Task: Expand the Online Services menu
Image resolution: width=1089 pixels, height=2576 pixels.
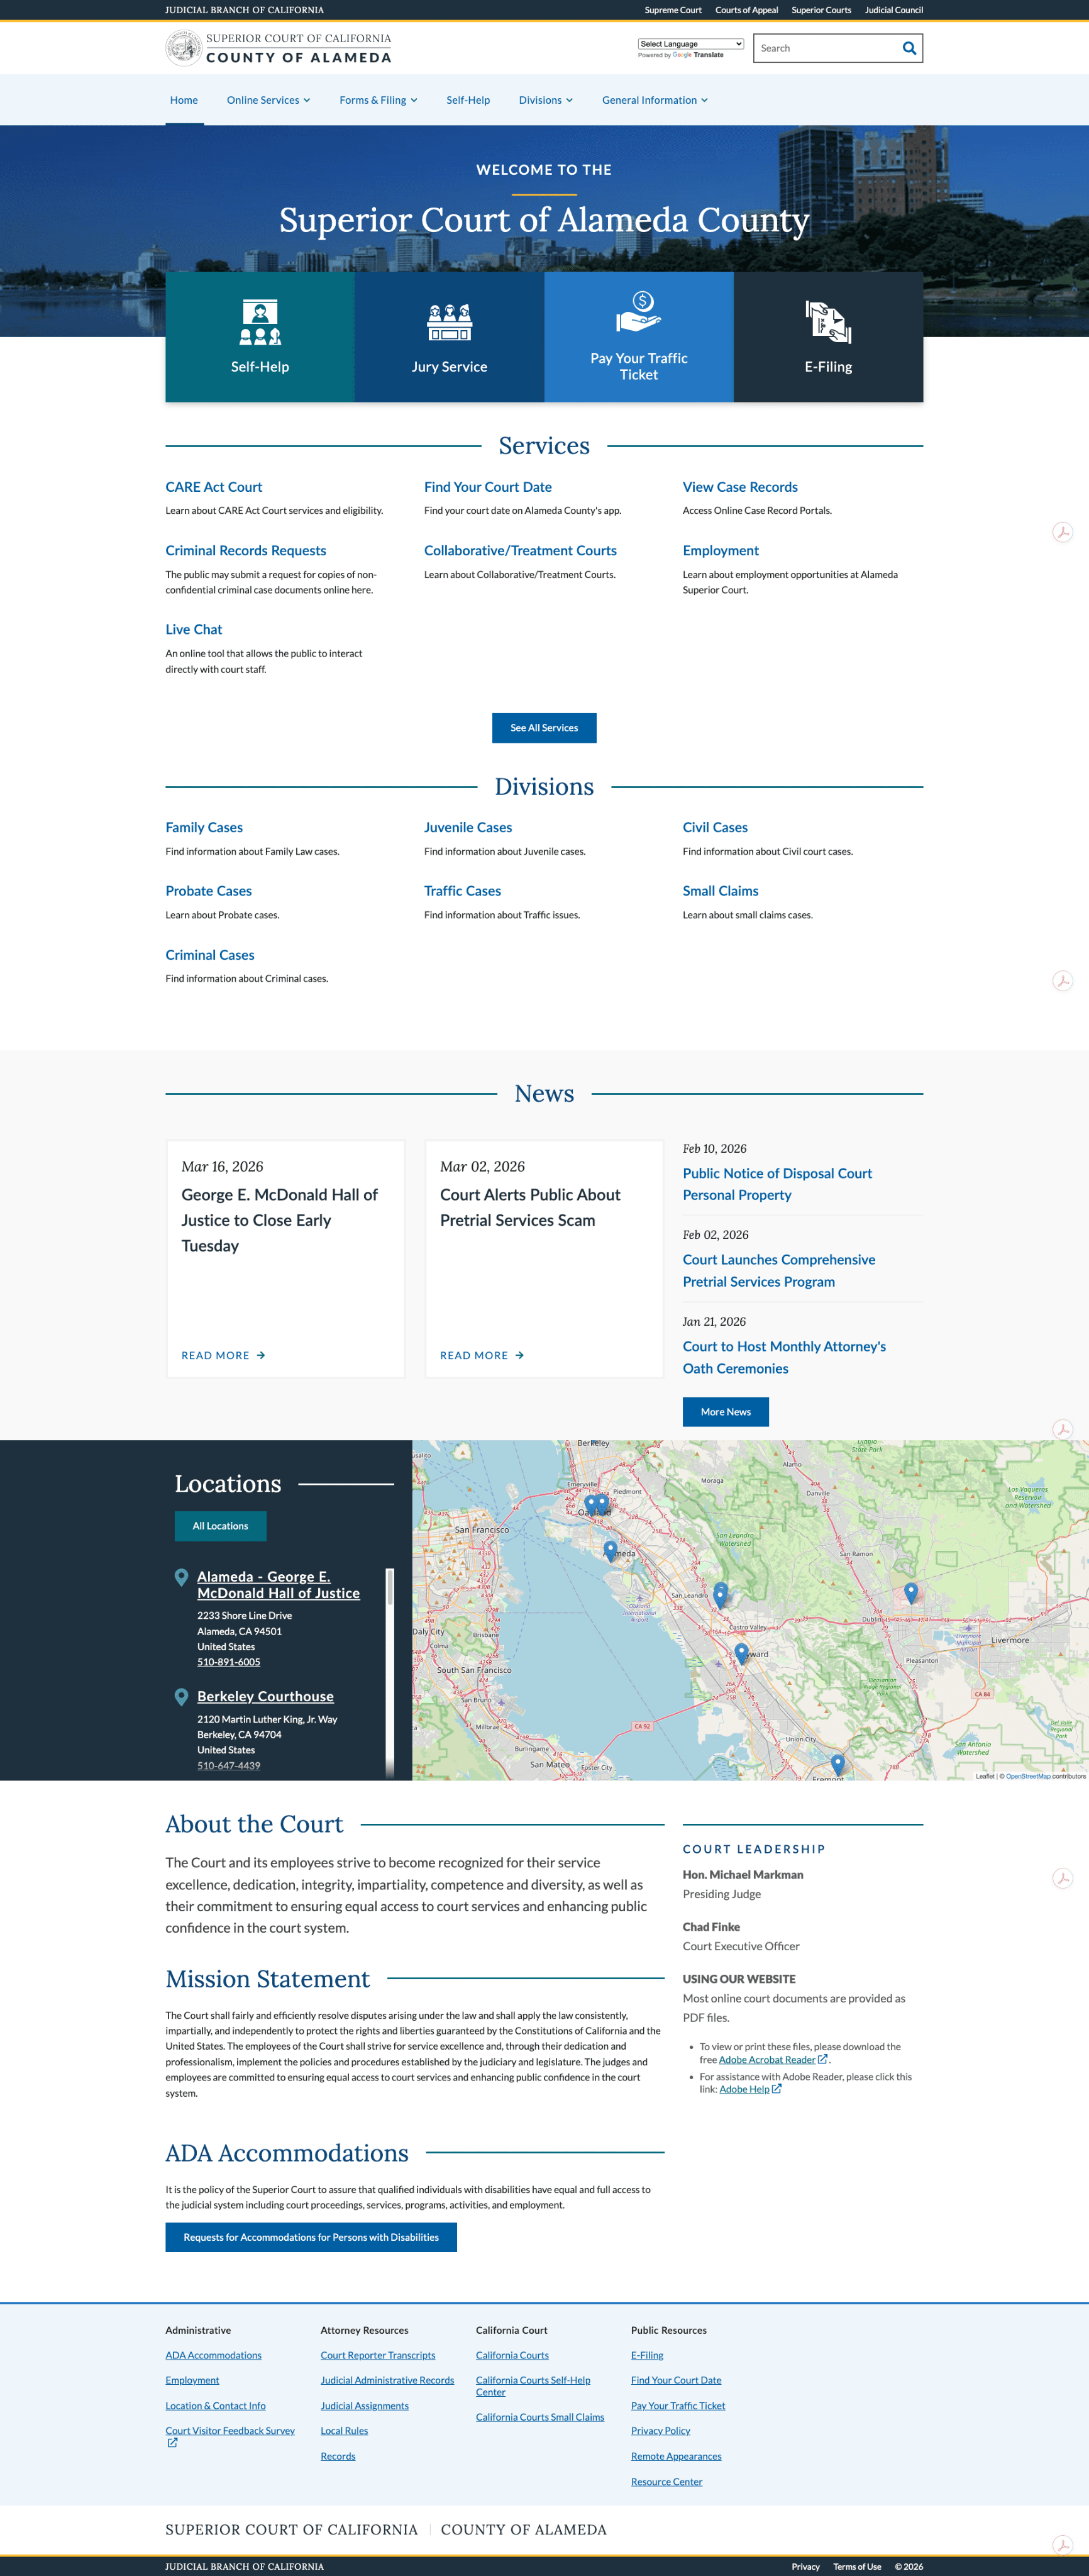Action: point(267,100)
